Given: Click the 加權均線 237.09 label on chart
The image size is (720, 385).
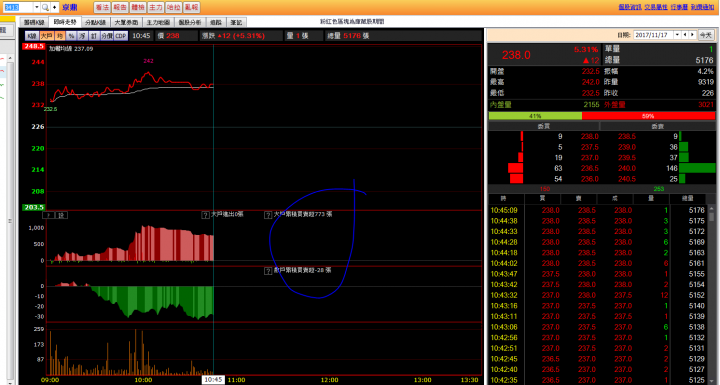Looking at the screenshot, I should [71, 49].
